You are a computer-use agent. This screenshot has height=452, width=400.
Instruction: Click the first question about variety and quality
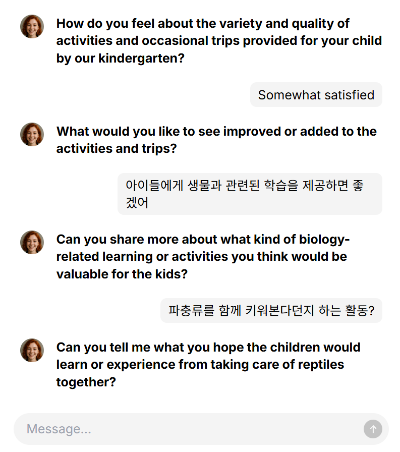pyautogui.click(x=219, y=41)
